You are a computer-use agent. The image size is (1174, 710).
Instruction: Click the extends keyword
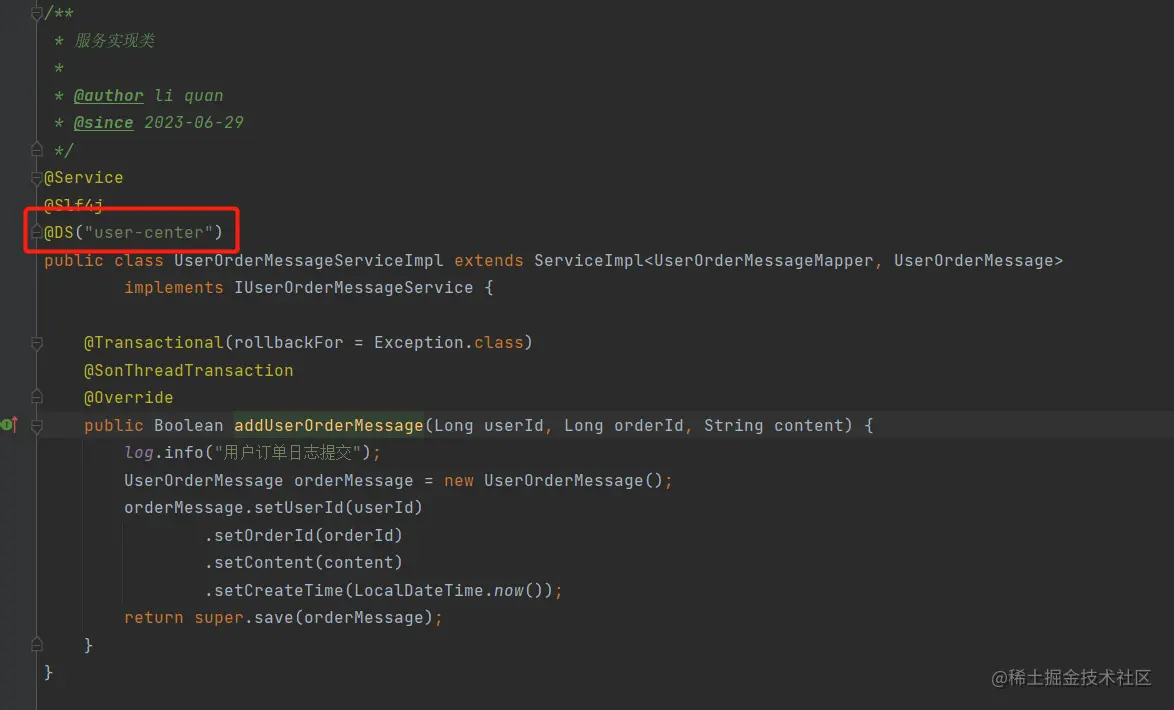click(489, 261)
